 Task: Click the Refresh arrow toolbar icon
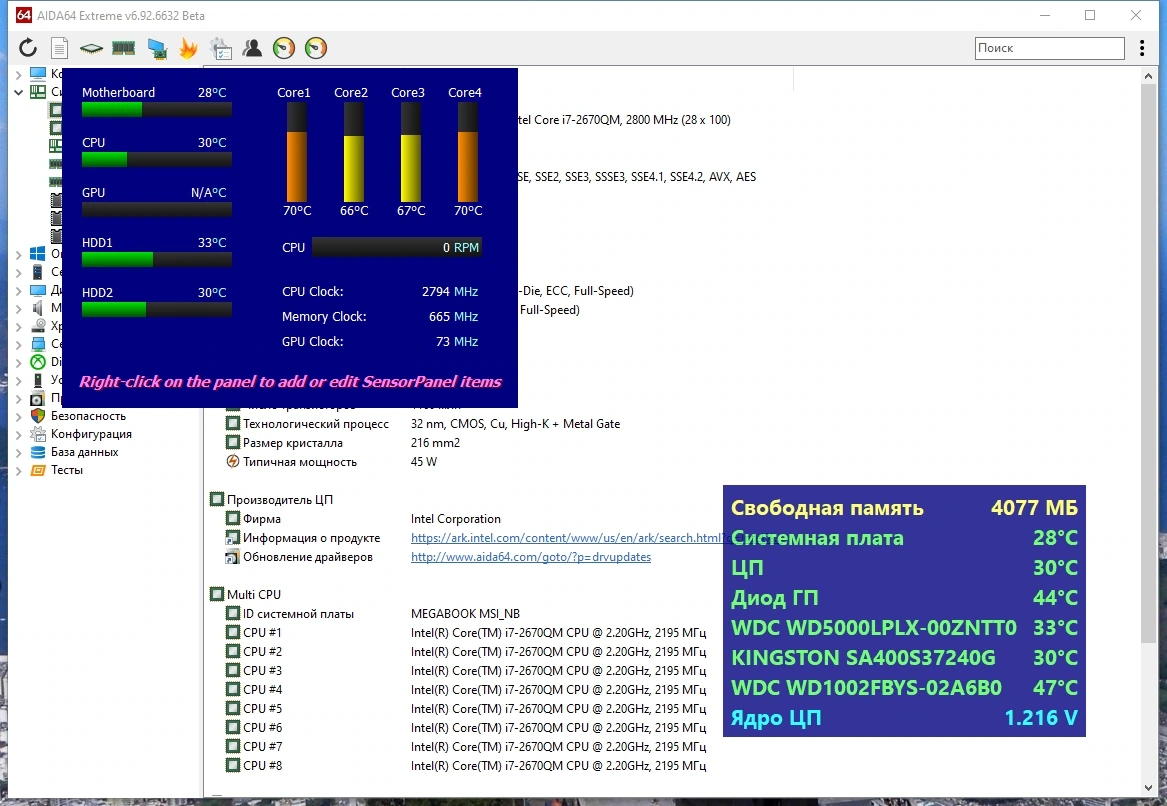coord(28,48)
